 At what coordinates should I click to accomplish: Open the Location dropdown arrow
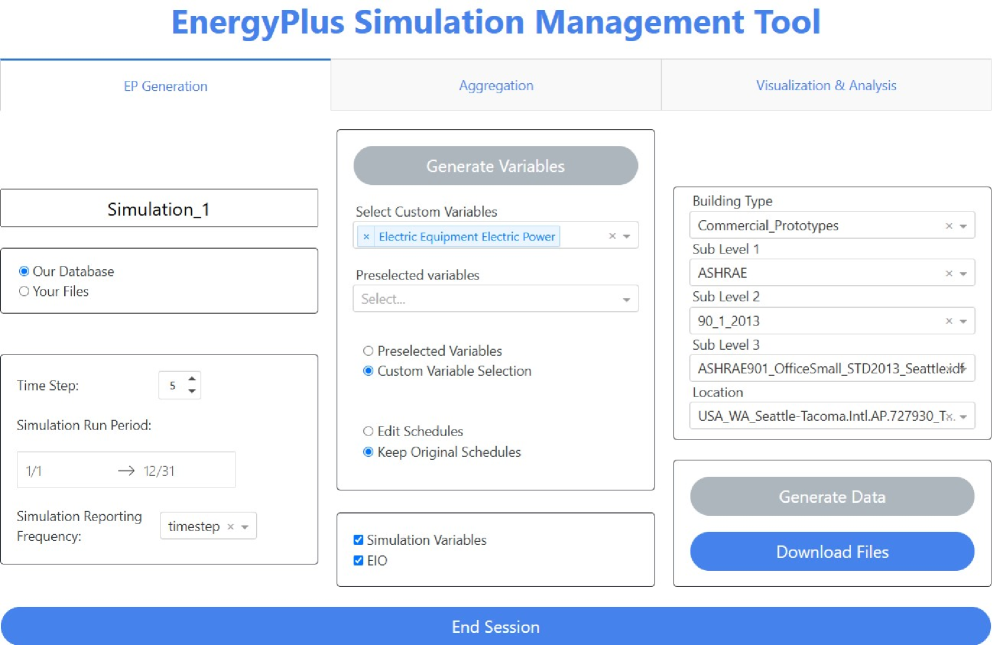963,417
